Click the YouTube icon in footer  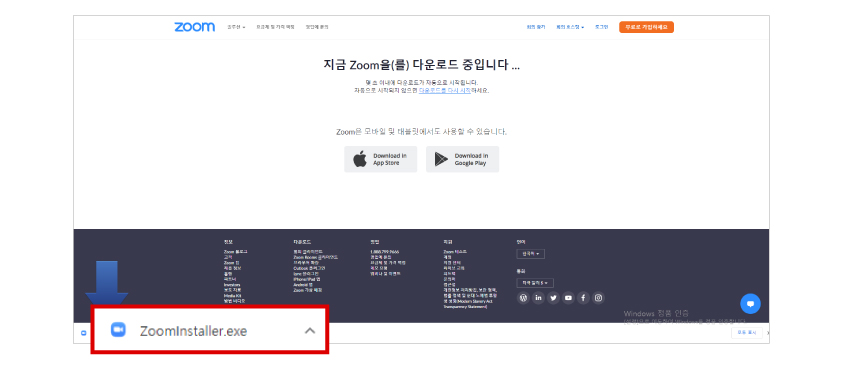(568, 298)
